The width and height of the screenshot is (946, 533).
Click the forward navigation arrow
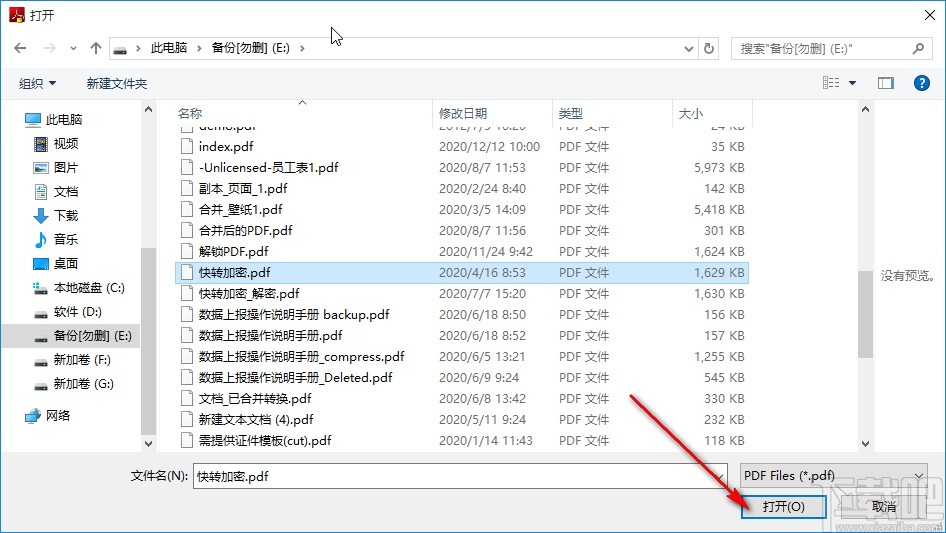[50, 48]
